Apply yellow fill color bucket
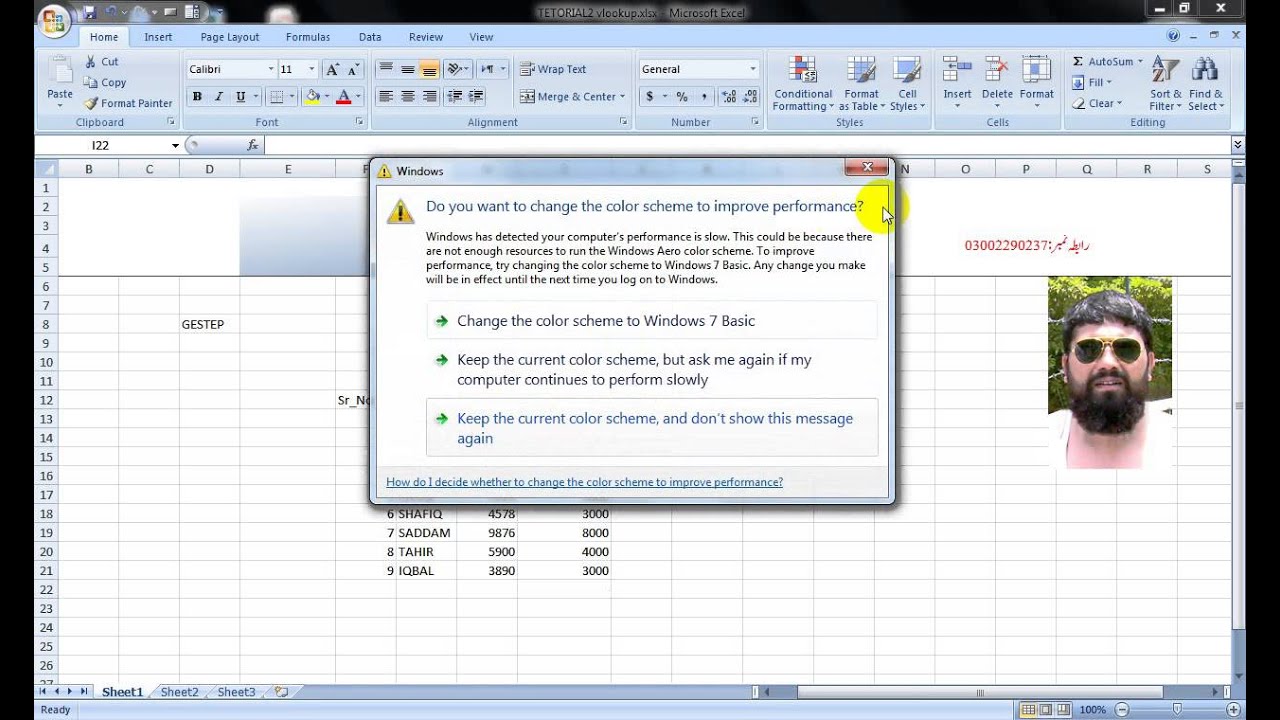The height and width of the screenshot is (720, 1280). coord(313,97)
